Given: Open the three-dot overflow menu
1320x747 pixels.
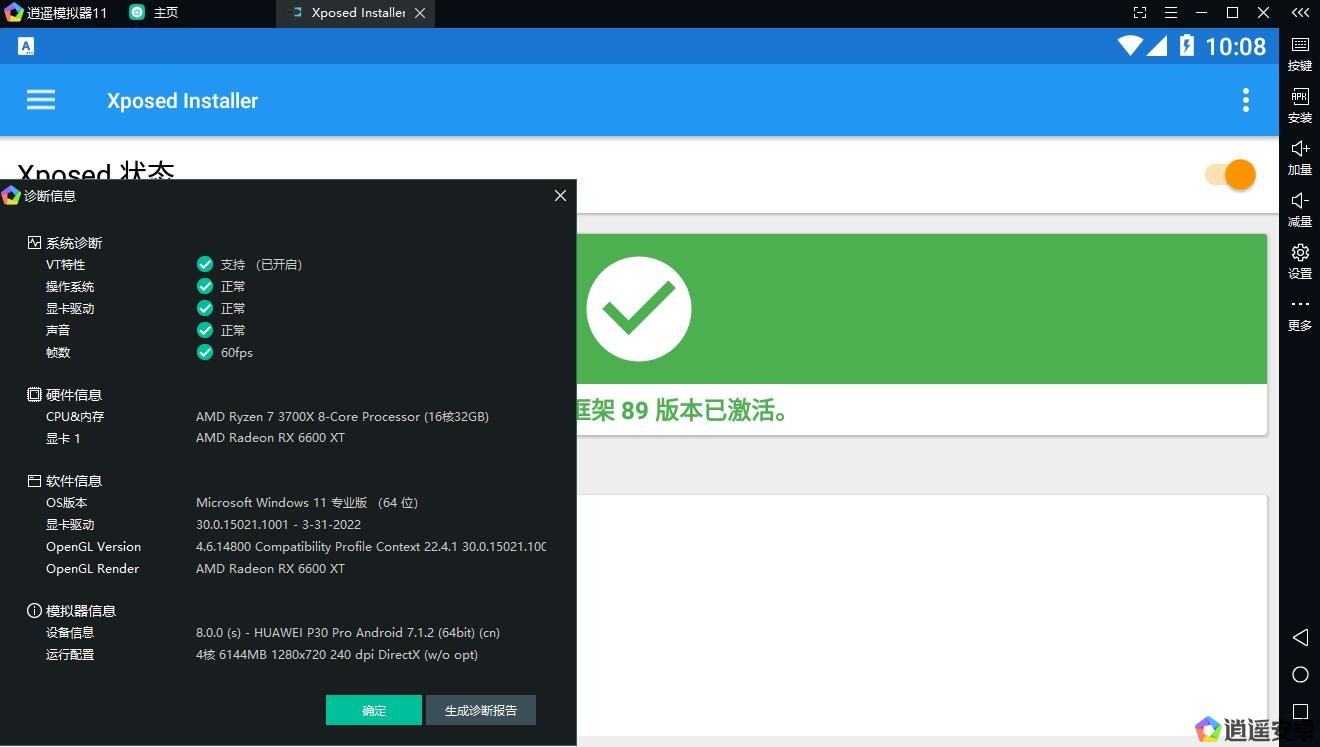Looking at the screenshot, I should [1245, 100].
